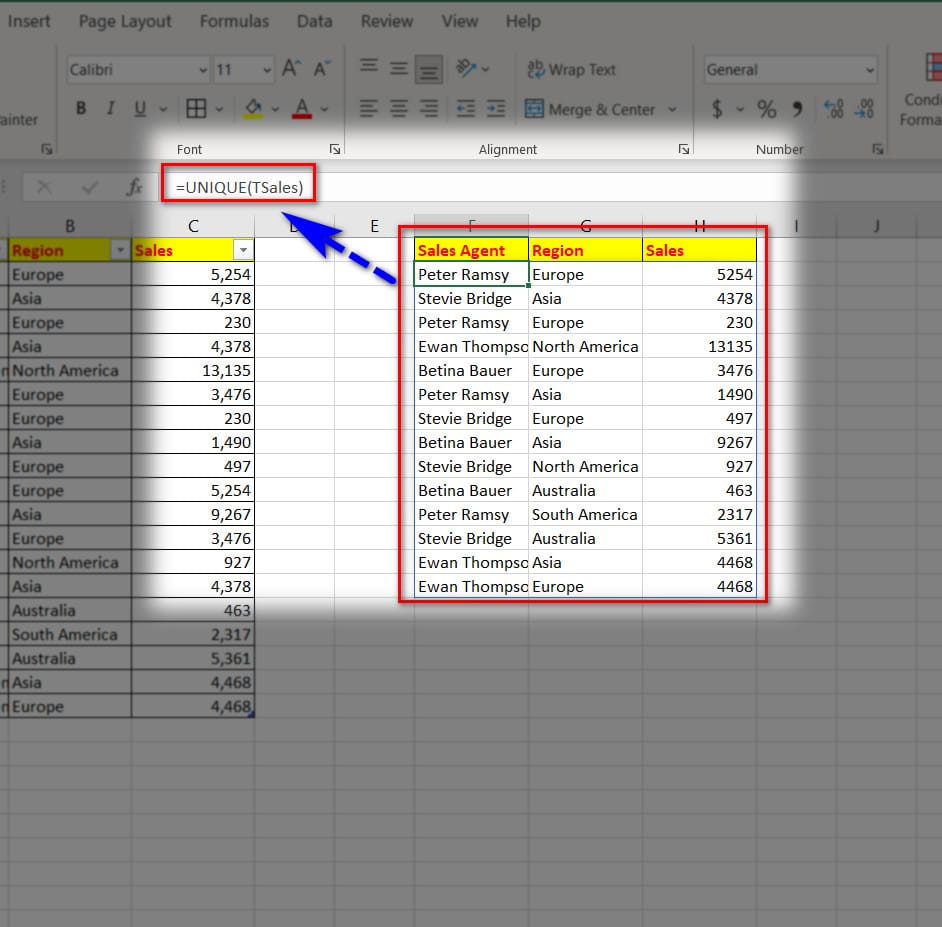Click the Orientation text angle icon
942x927 pixels.
[x=466, y=69]
